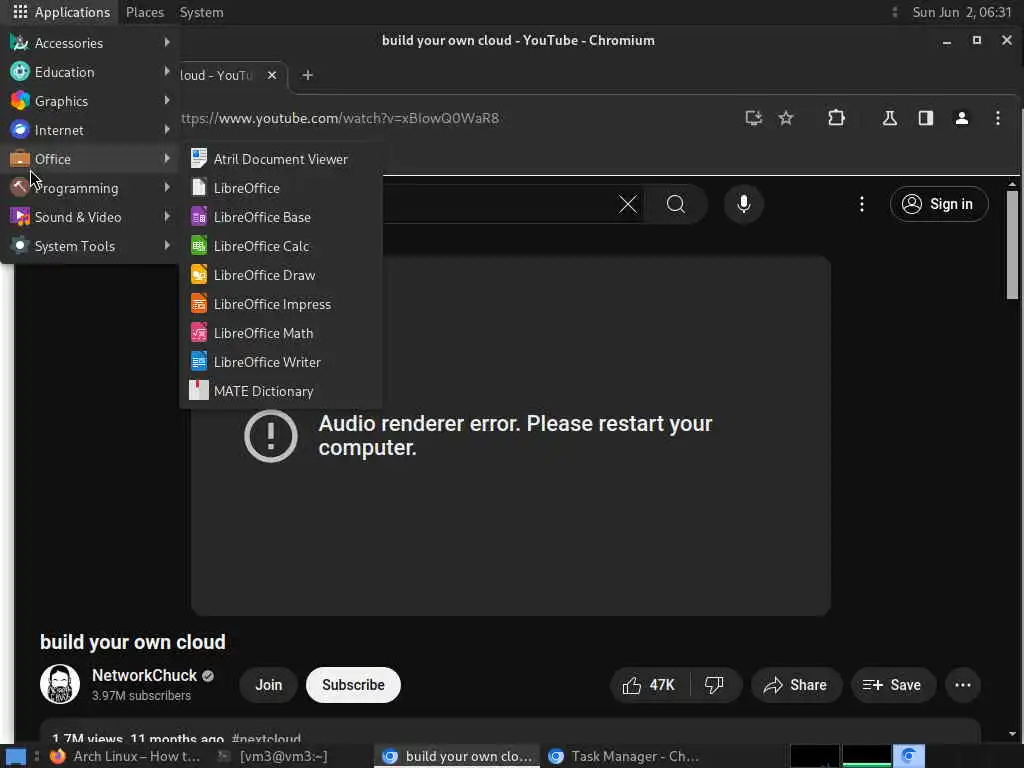Launch LibreOffice from the Office submenu
The image size is (1024, 768).
[x=280, y=188]
